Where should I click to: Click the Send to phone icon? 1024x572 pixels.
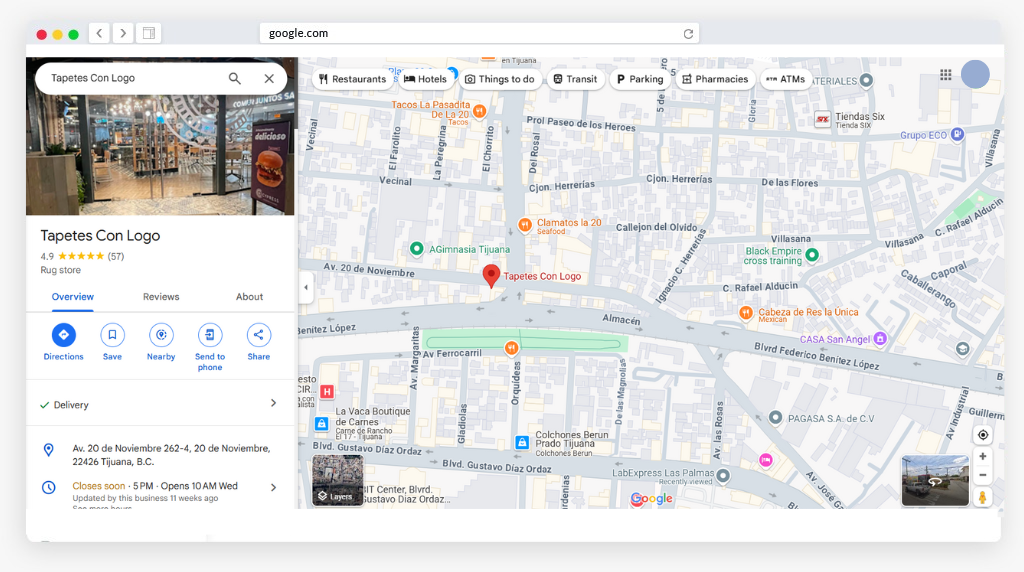pyautogui.click(x=210, y=335)
